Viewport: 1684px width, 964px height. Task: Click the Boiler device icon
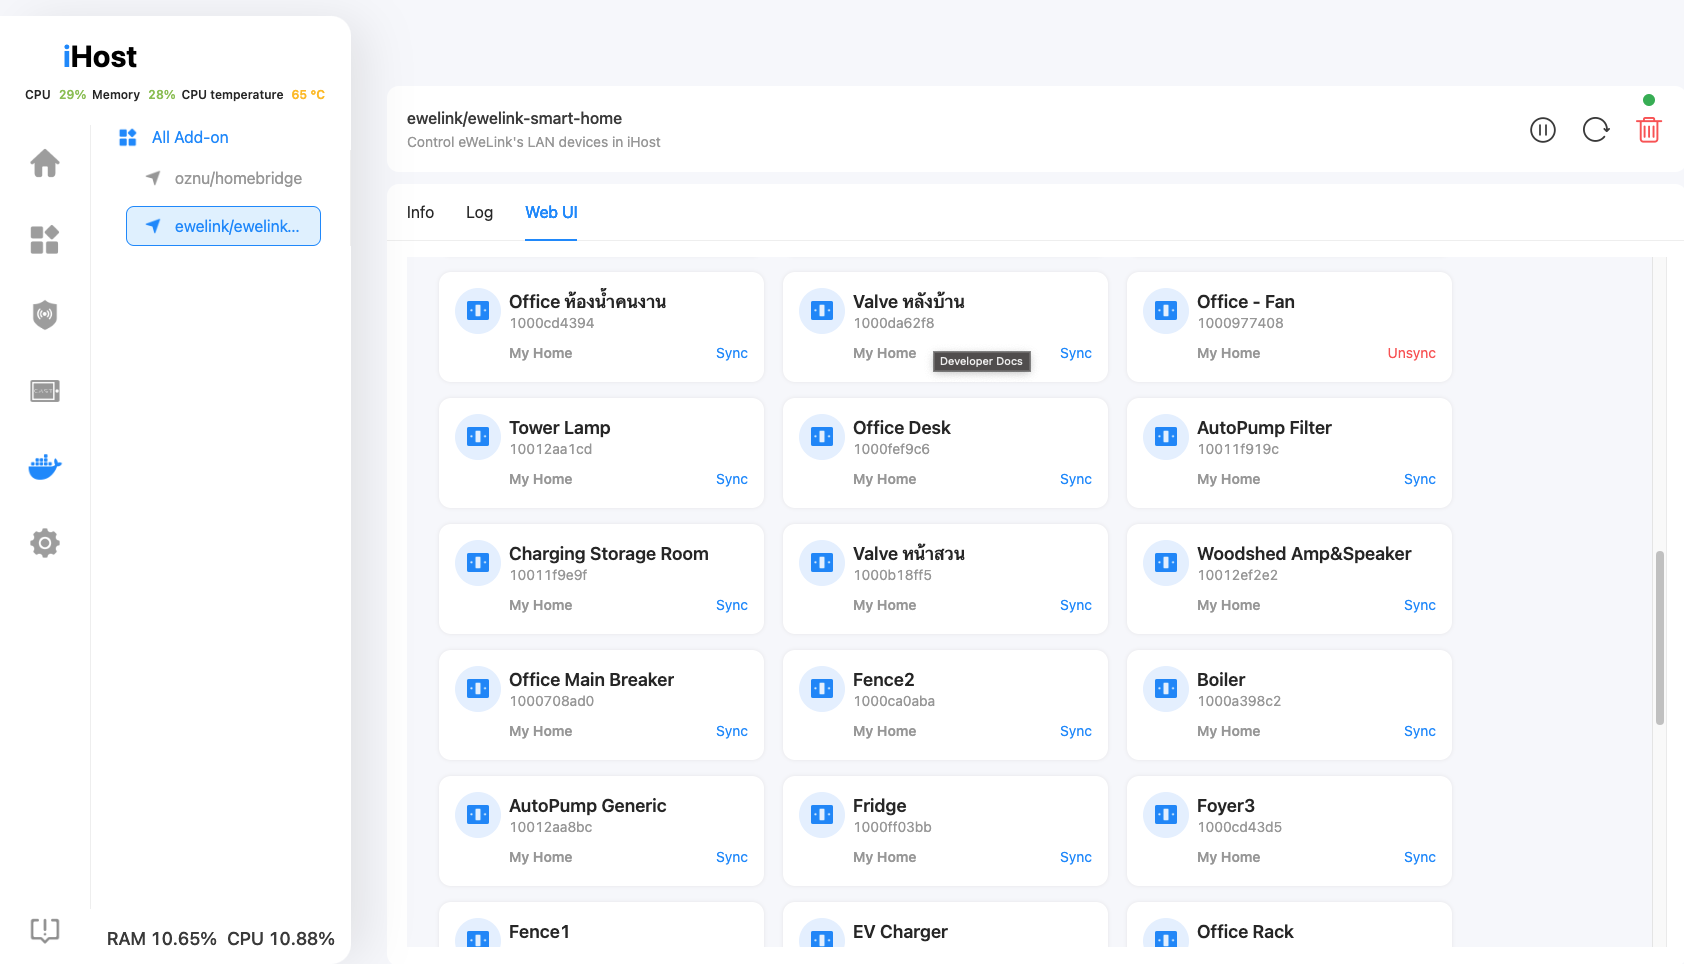click(1166, 689)
